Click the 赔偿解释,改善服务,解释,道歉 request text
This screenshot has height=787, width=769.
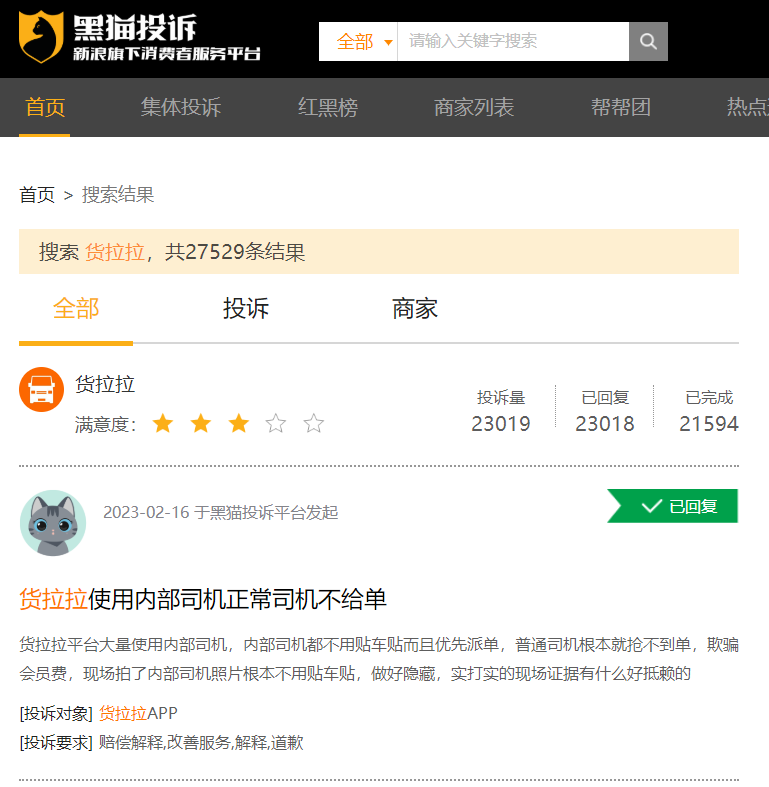tap(201, 742)
